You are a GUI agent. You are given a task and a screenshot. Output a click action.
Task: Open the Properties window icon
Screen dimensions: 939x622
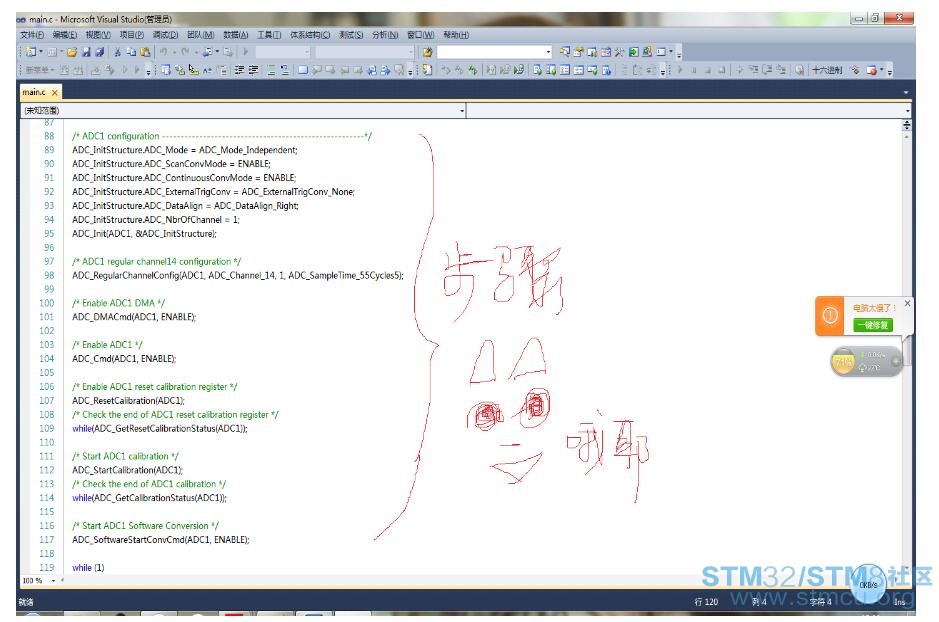(x=578, y=52)
